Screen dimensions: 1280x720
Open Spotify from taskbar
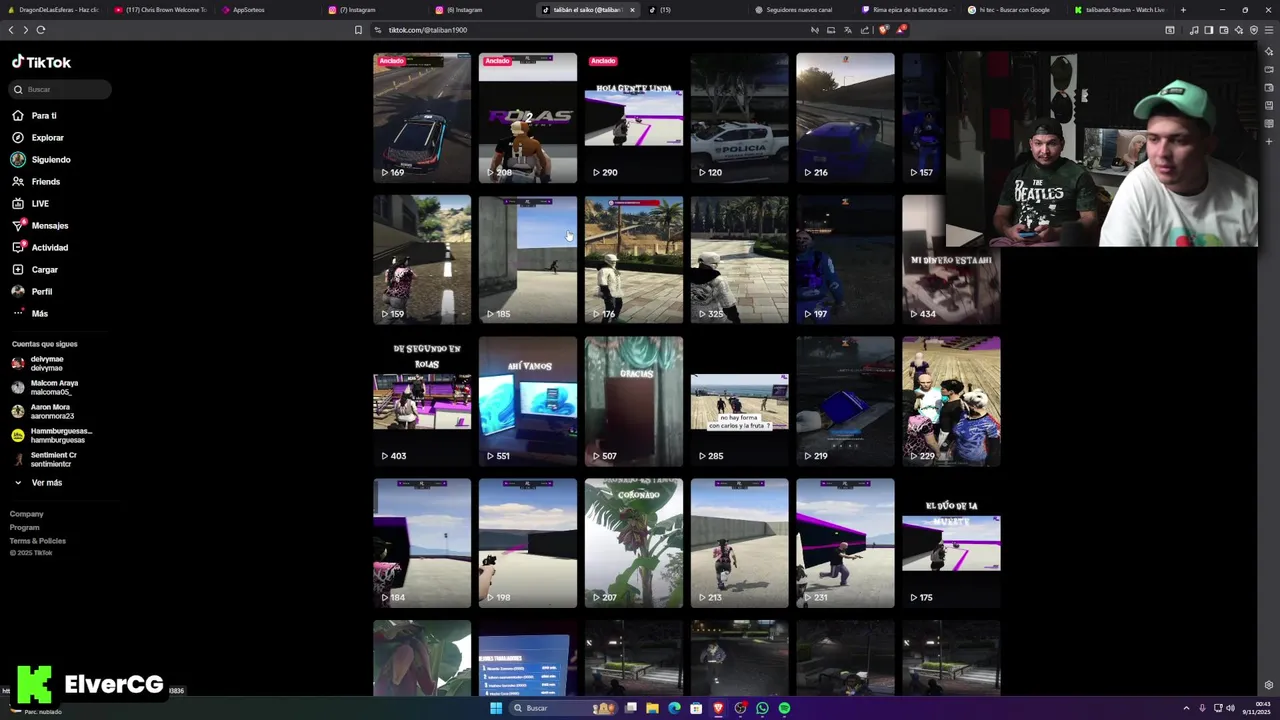[x=784, y=708]
